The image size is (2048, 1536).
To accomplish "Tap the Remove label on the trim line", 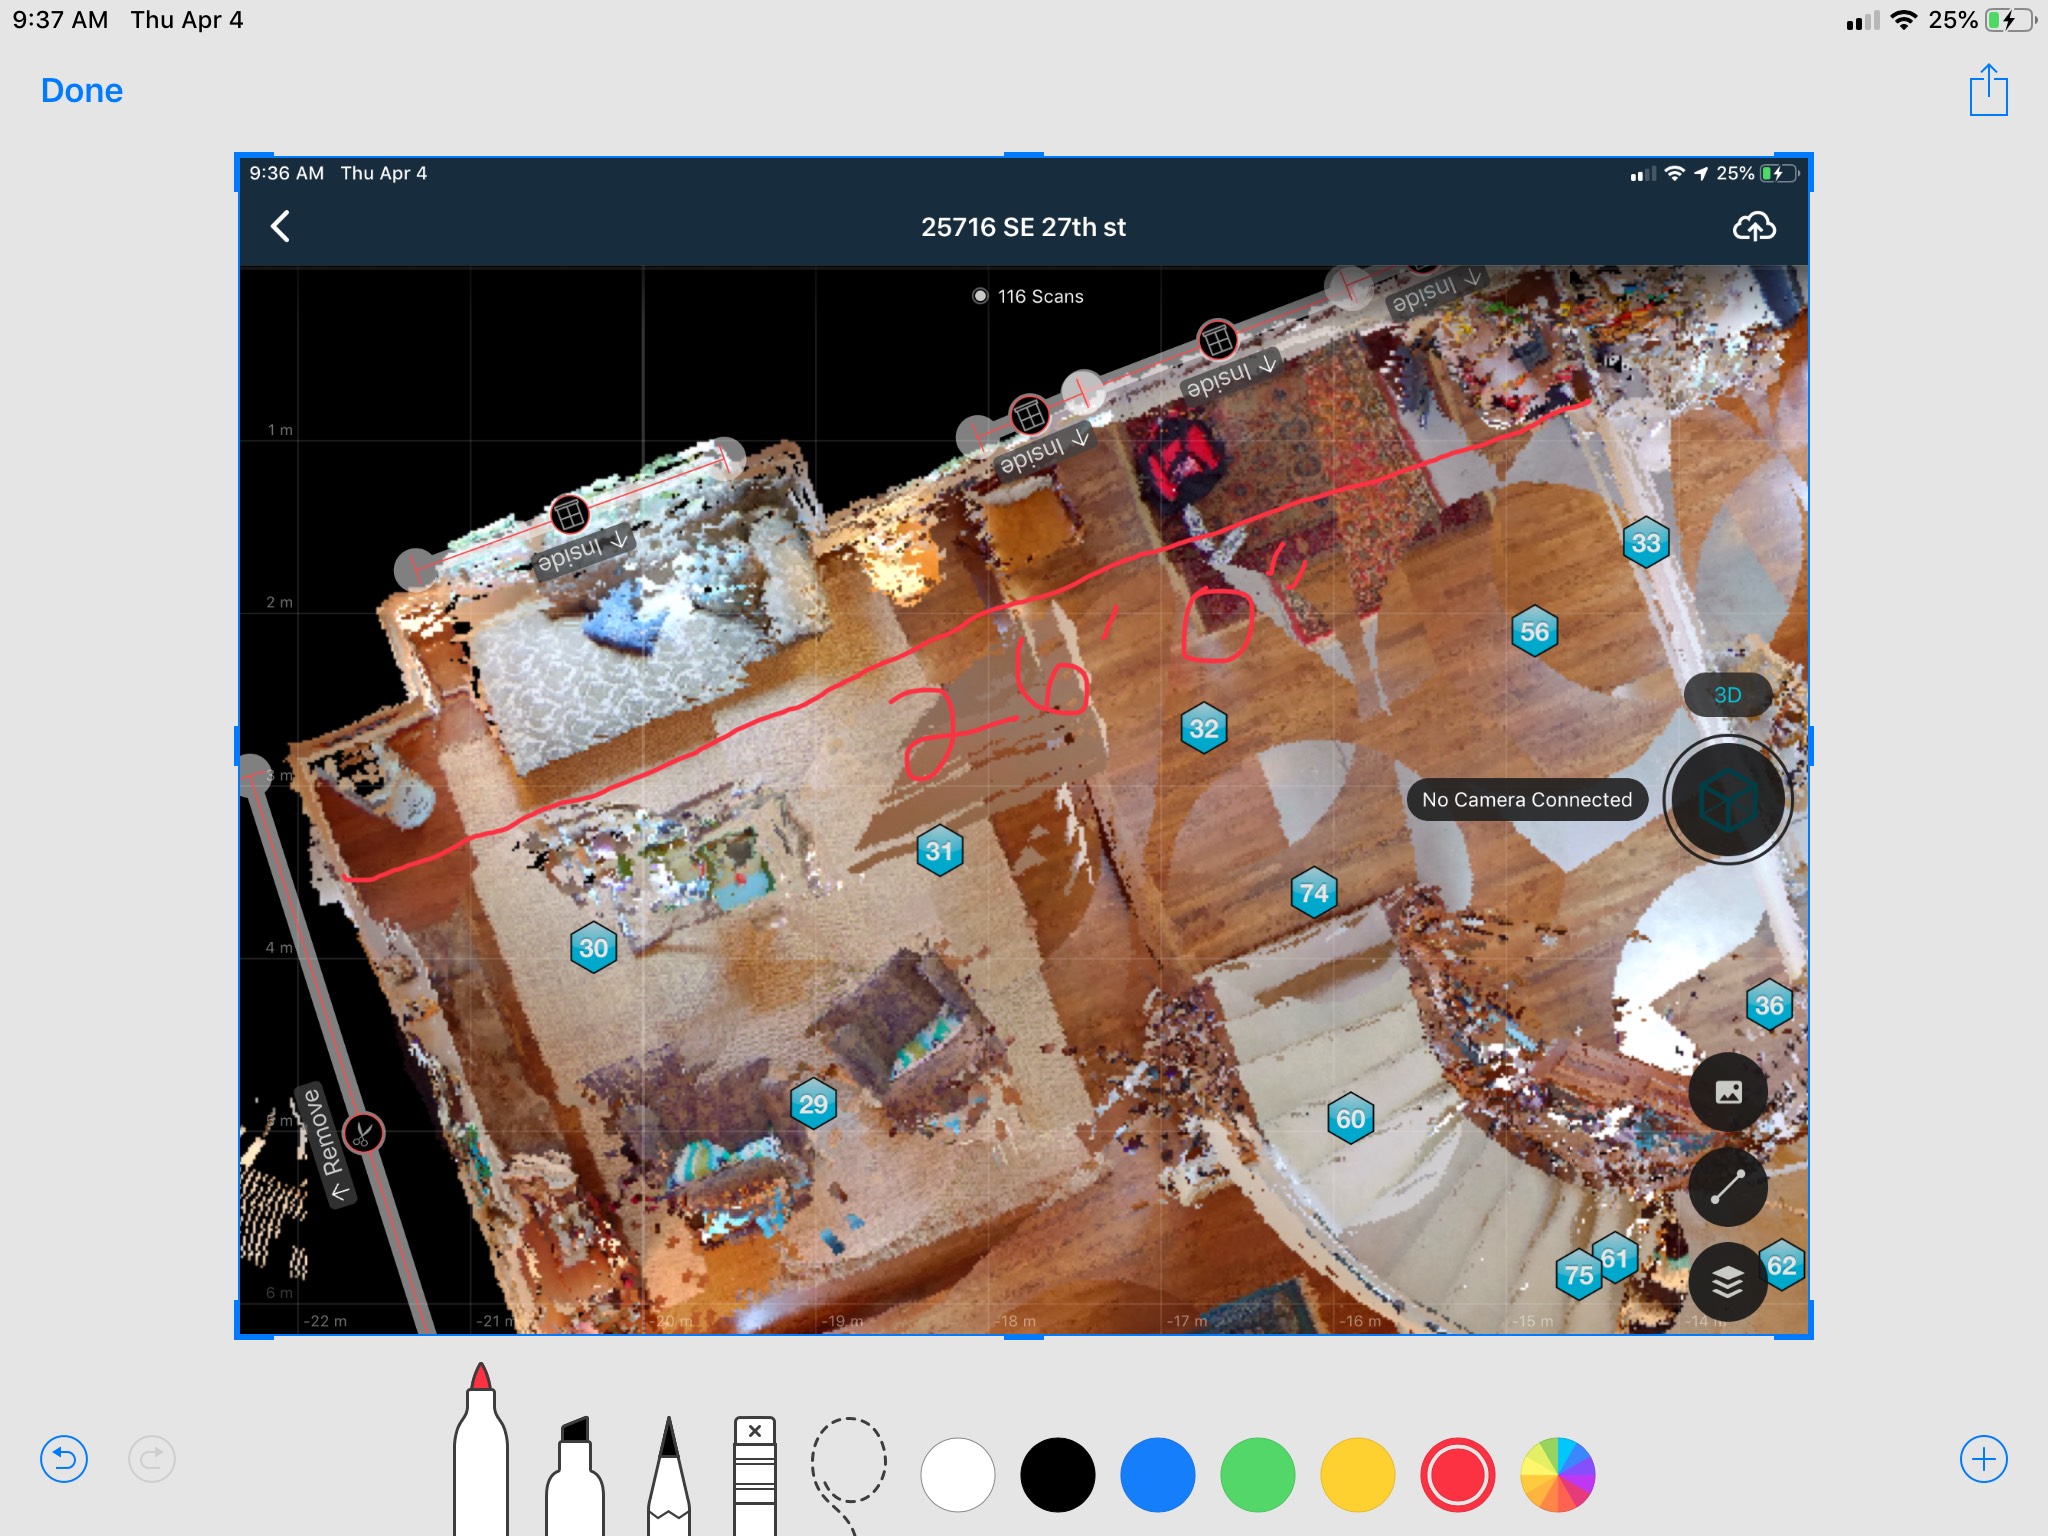I will 324,1145.
